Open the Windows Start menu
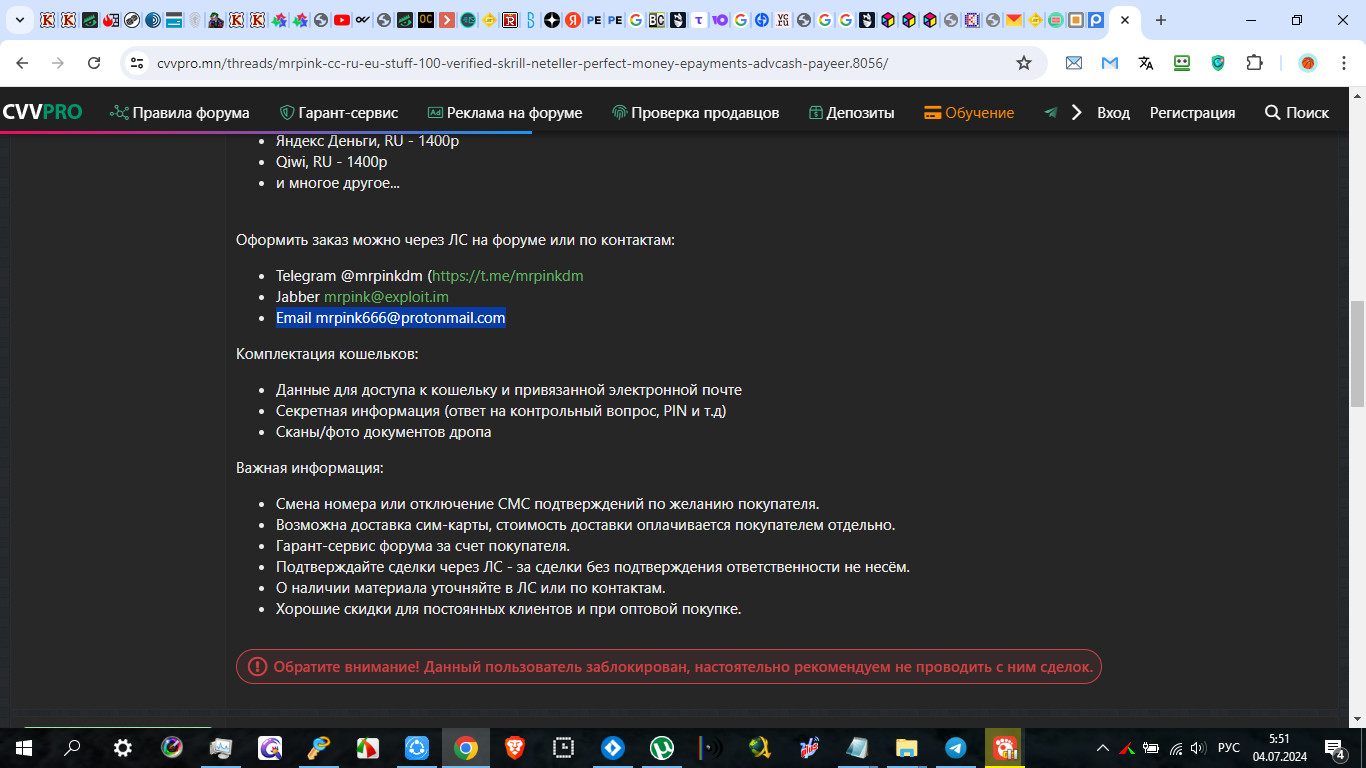 point(23,748)
